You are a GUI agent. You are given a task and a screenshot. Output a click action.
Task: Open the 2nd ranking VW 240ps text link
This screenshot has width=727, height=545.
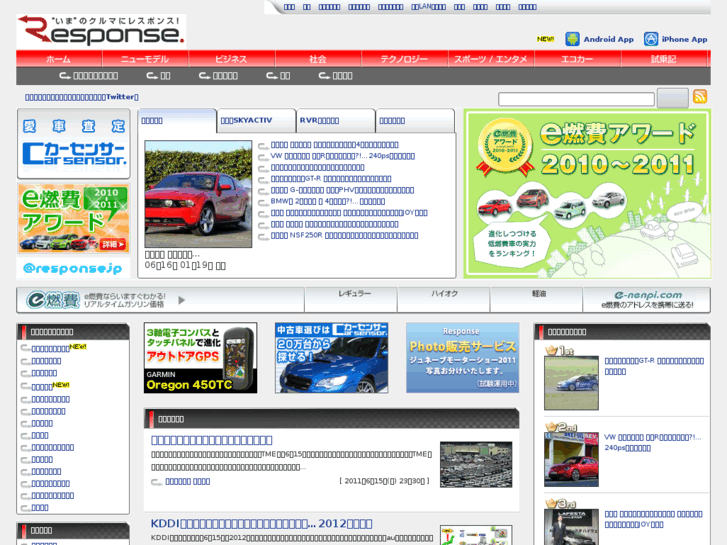coord(653,442)
